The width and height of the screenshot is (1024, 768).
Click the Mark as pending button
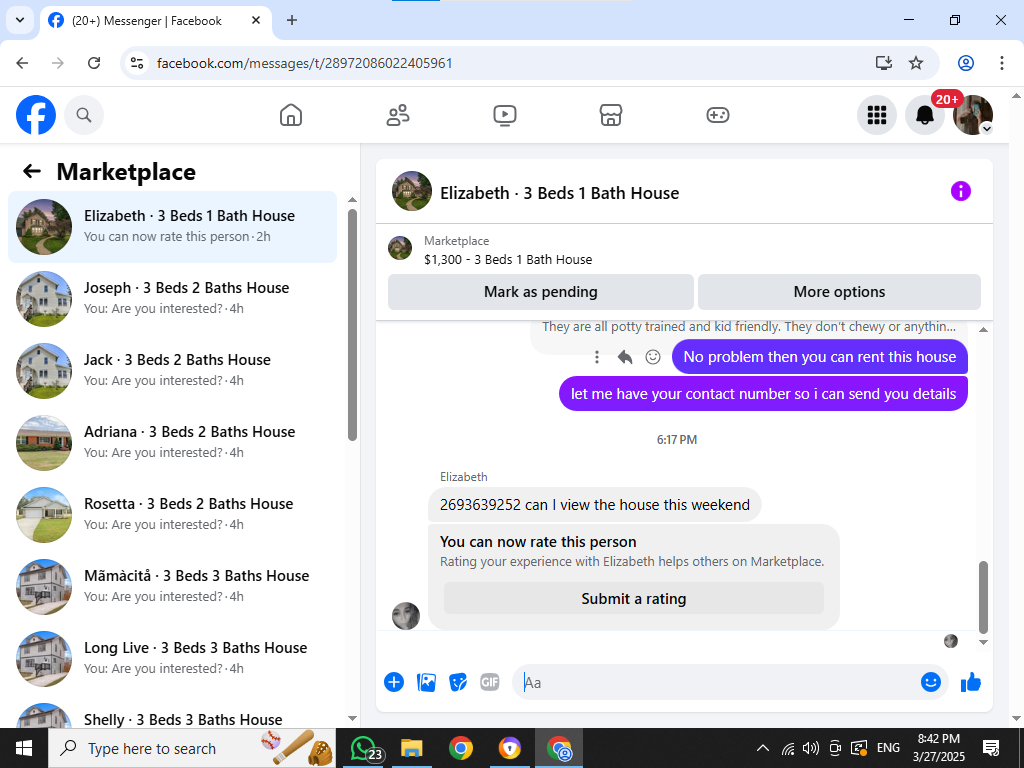[541, 292]
